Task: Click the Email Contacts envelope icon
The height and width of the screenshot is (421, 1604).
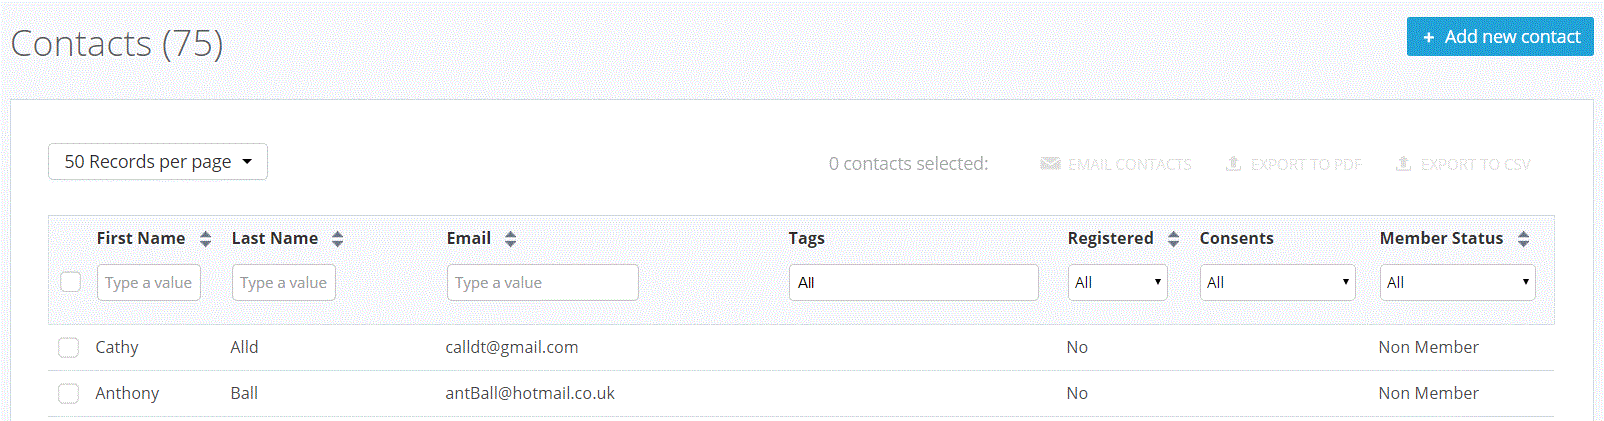Action: point(1049,164)
